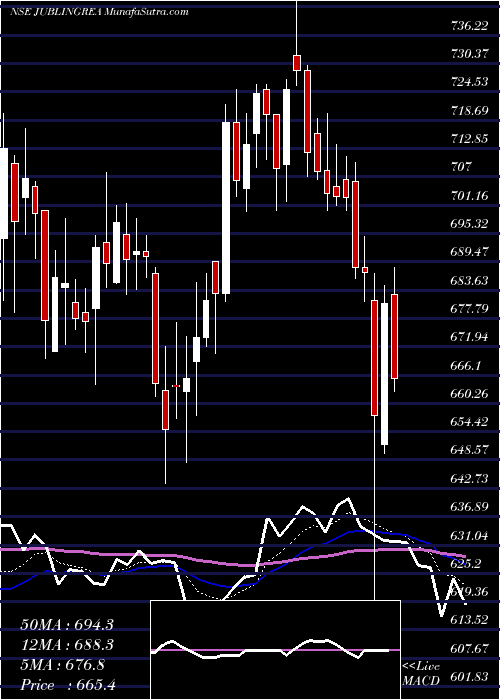Viewport: 500px width, 700px height.
Task: Click the 701.16 price axis label
Action: pos(469,196)
